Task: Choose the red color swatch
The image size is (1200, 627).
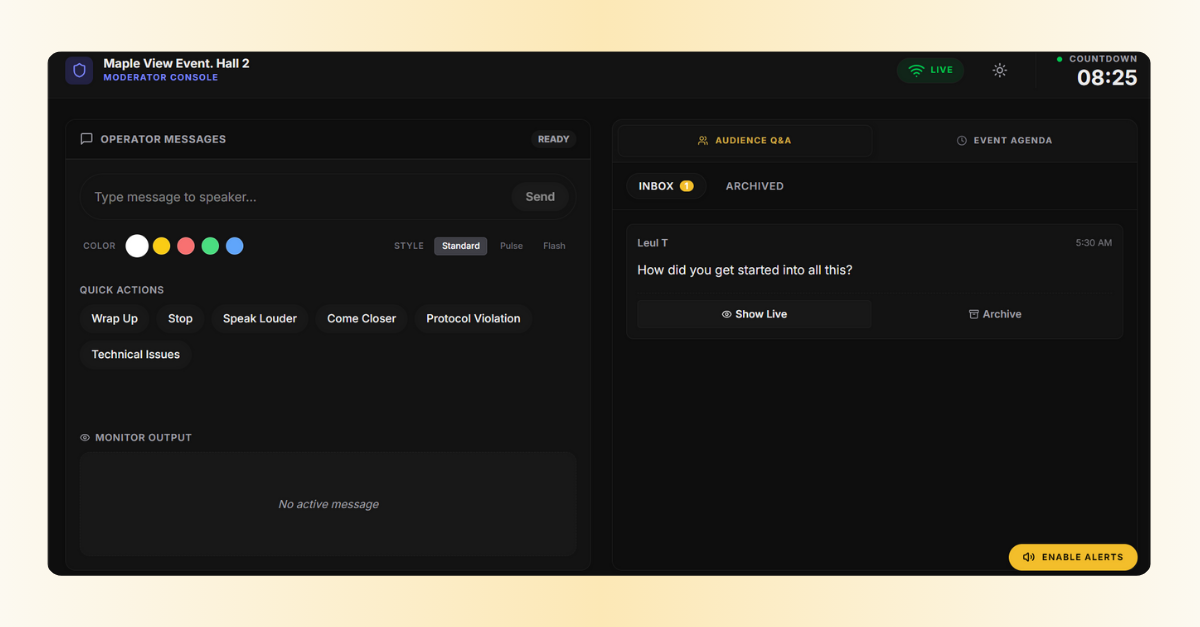Action: coord(186,246)
